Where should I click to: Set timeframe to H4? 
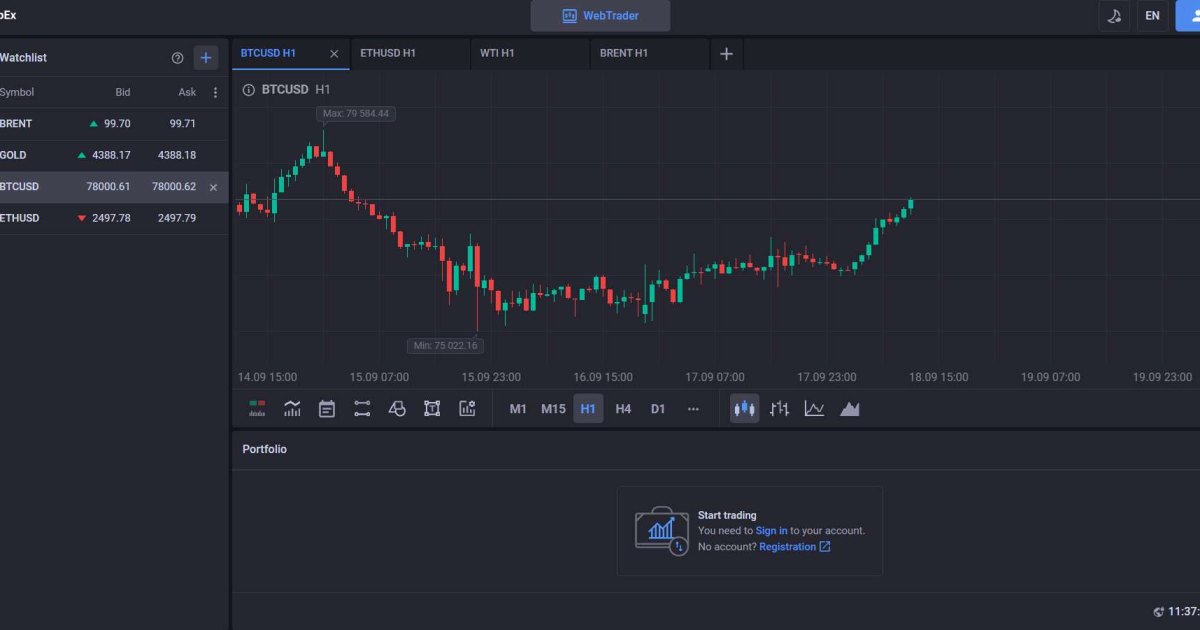[x=623, y=408]
